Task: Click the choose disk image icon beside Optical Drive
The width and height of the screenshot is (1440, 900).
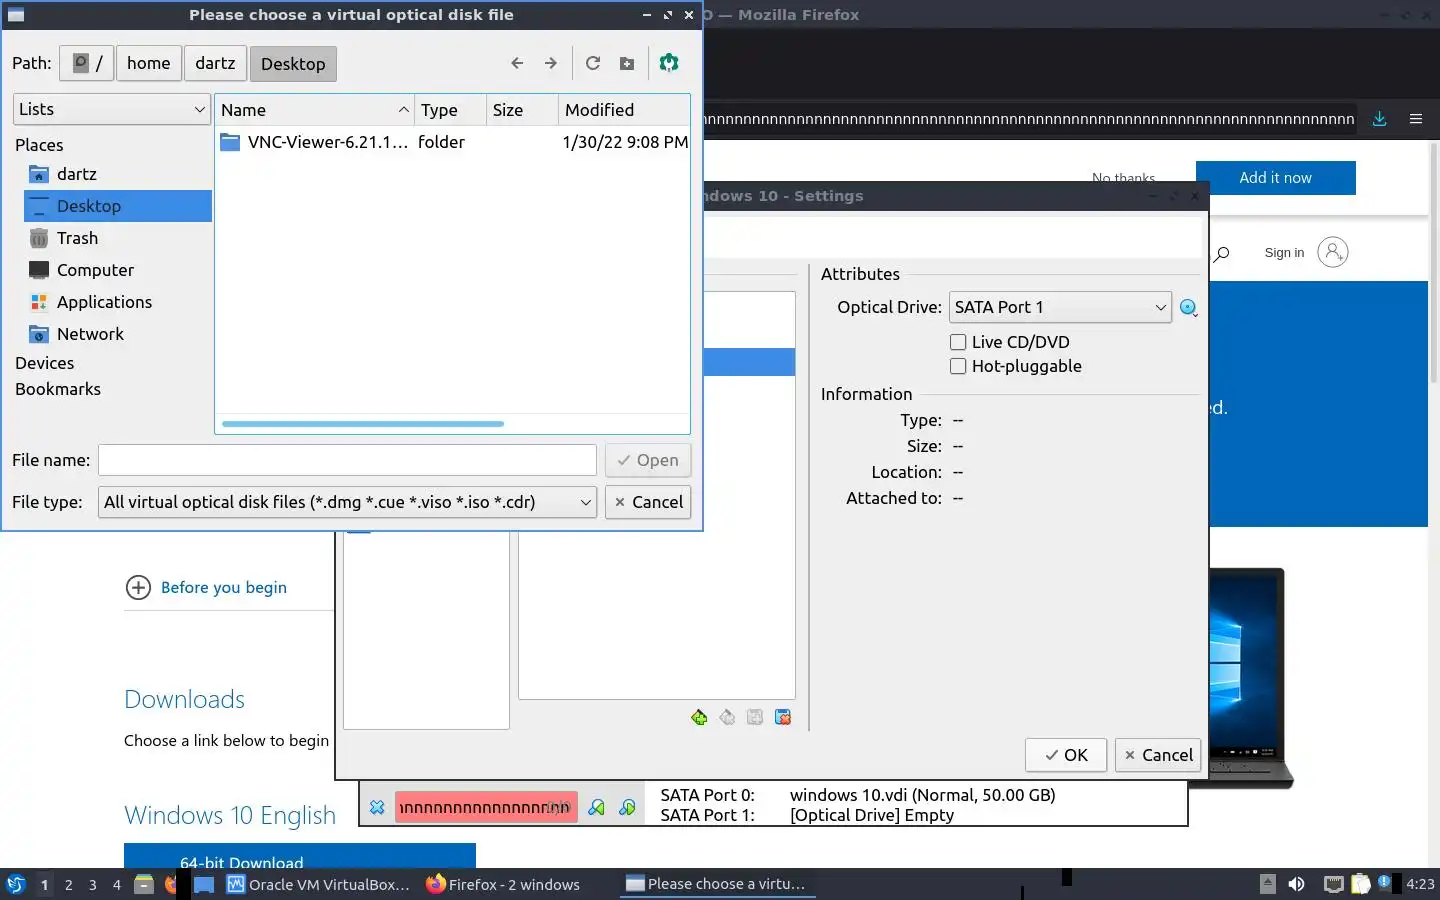Action: (1189, 308)
